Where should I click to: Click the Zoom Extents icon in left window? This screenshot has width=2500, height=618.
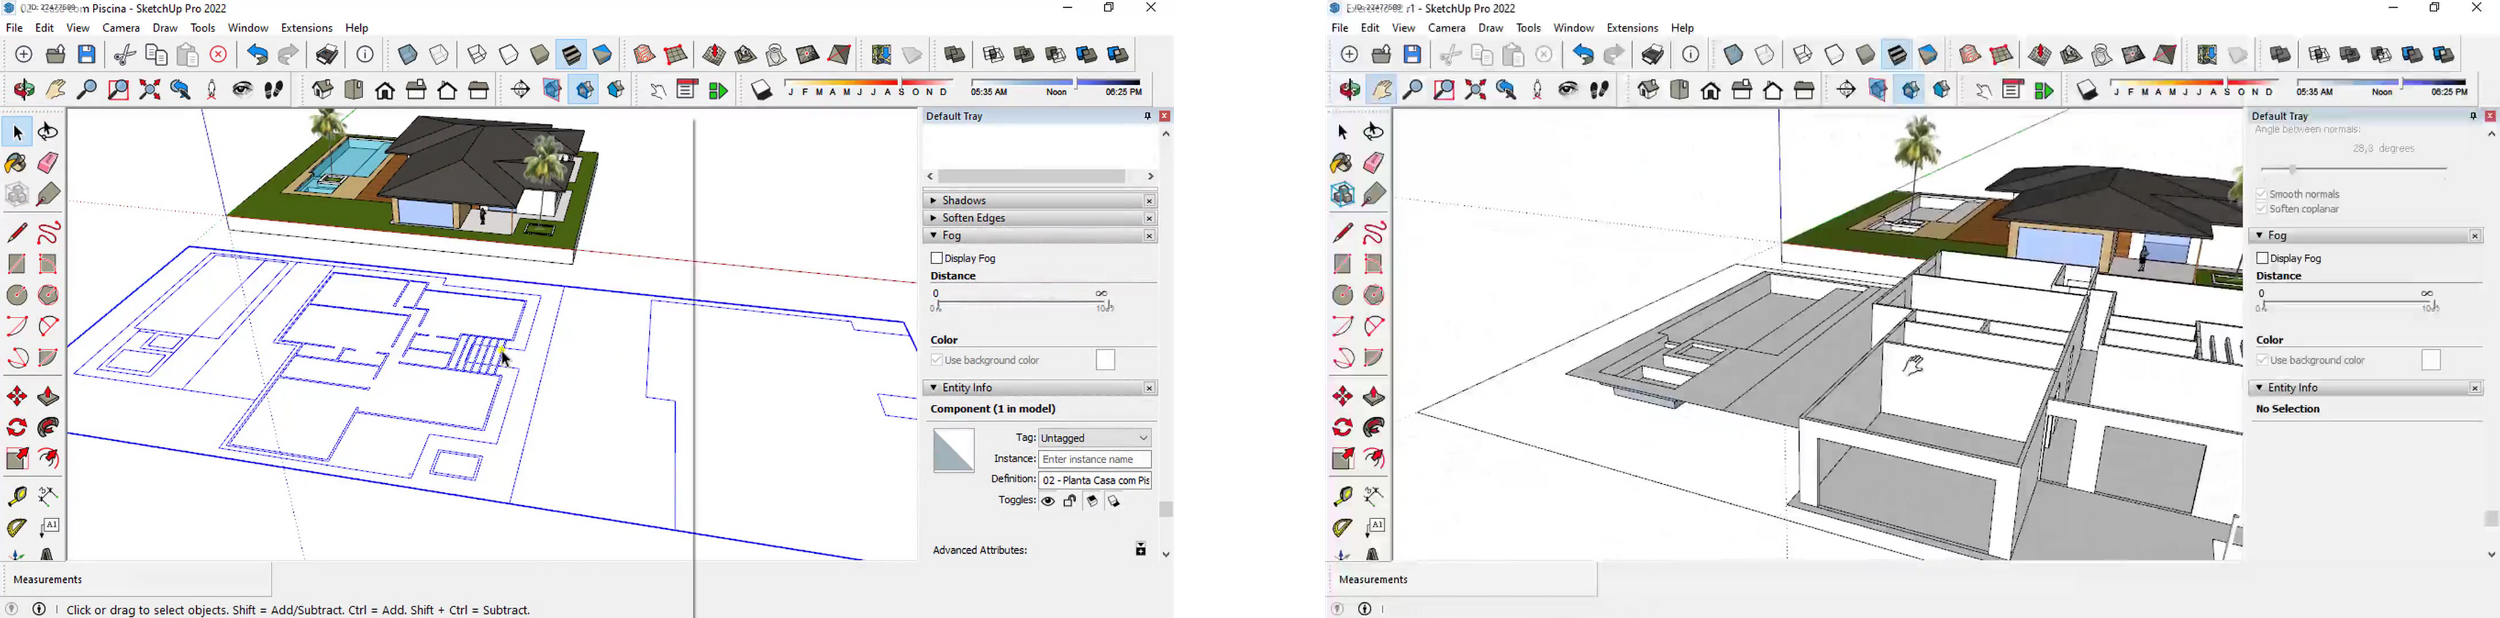pyautogui.click(x=150, y=90)
